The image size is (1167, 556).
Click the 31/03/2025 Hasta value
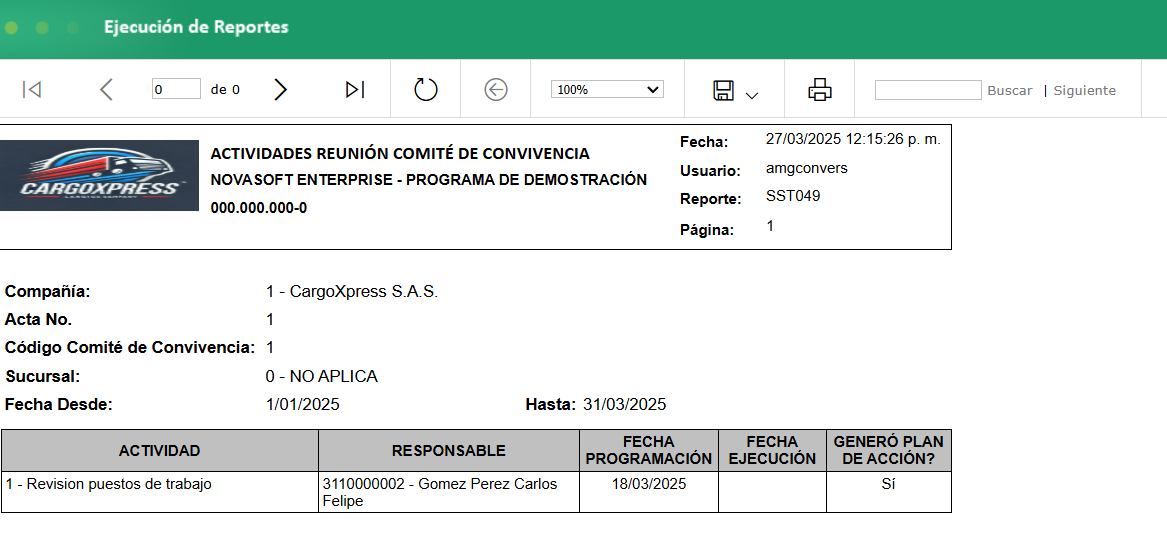(x=625, y=405)
